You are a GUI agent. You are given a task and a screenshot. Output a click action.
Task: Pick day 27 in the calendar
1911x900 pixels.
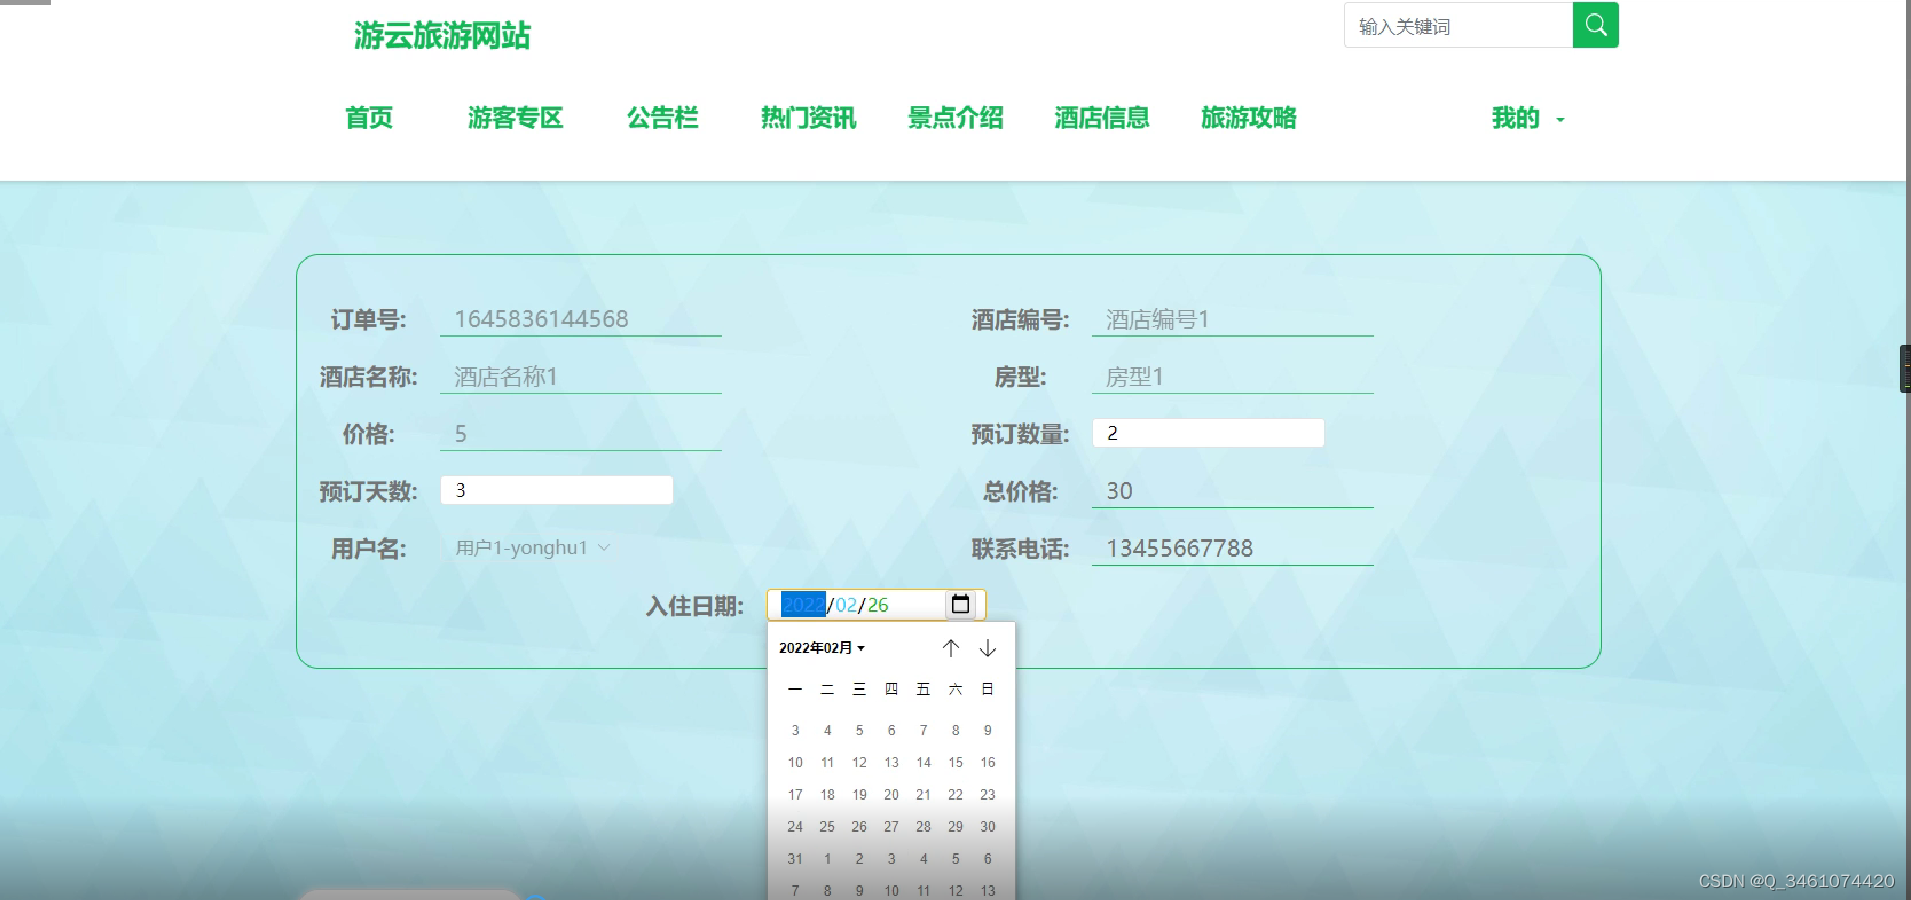click(891, 826)
